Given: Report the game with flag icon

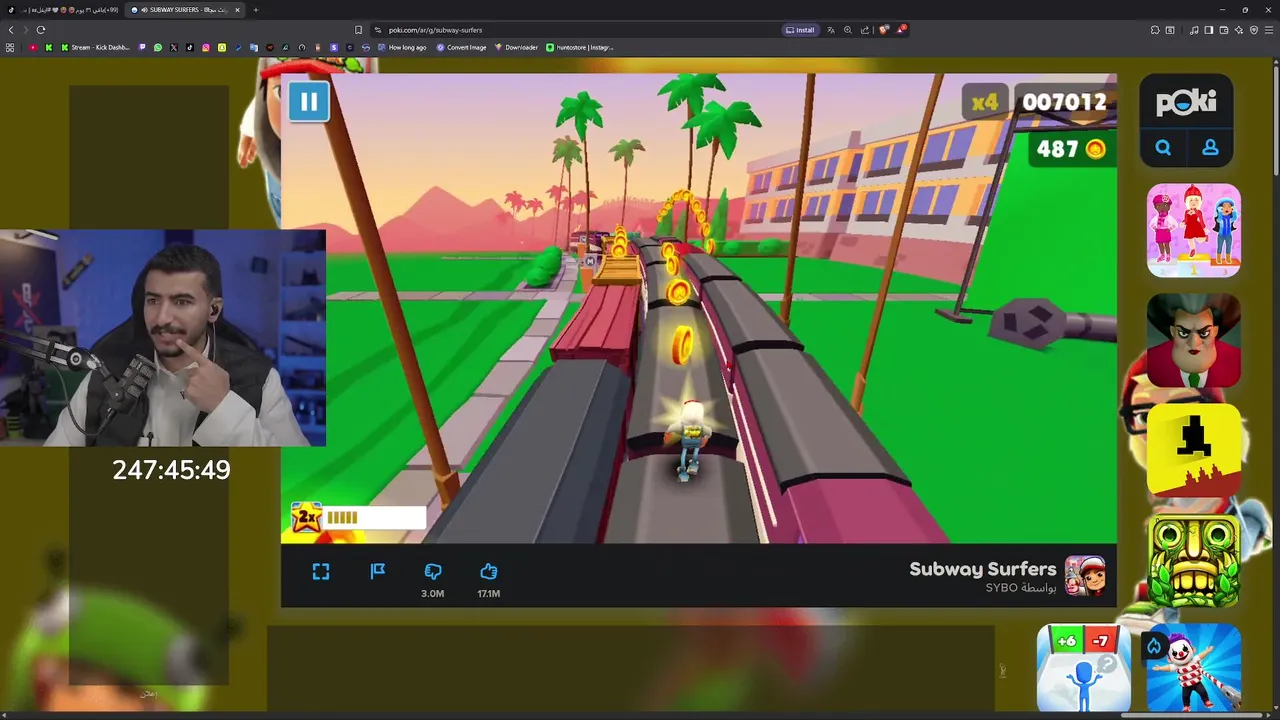Looking at the screenshot, I should tap(377, 571).
